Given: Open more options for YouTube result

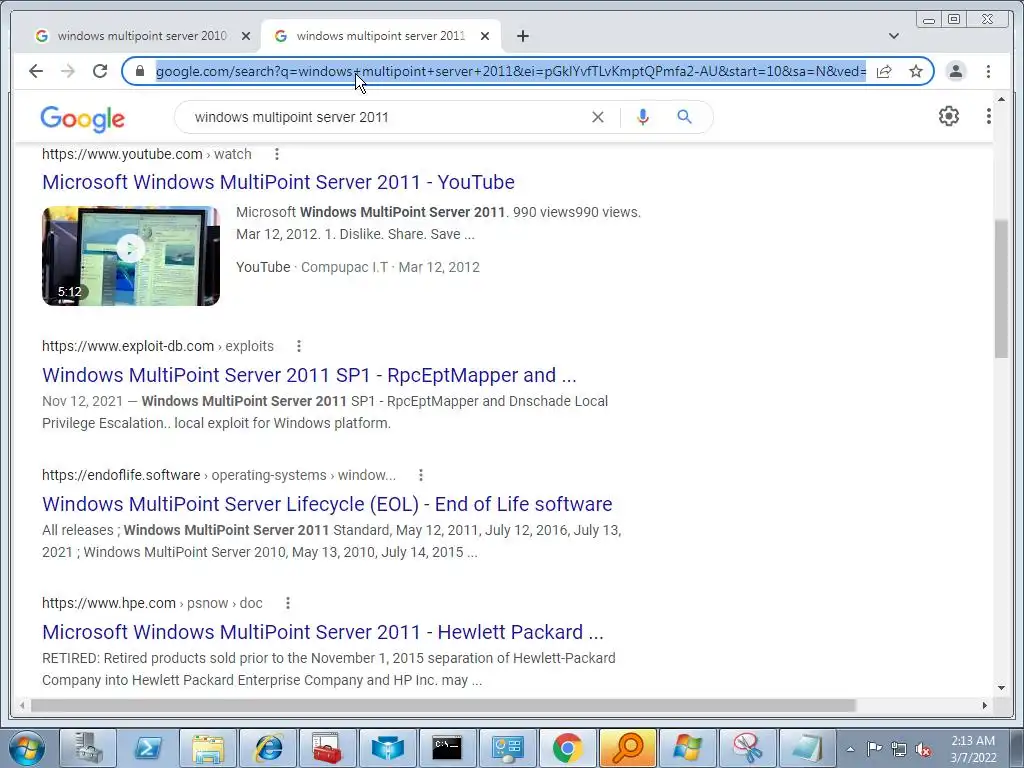Looking at the screenshot, I should click(277, 154).
